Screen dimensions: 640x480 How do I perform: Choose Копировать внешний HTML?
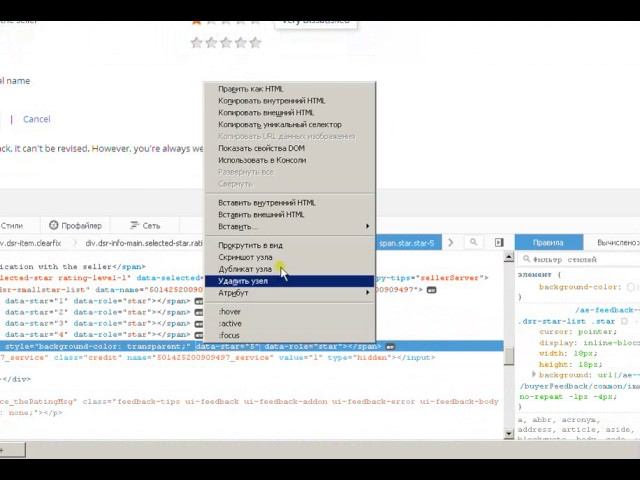point(289,113)
